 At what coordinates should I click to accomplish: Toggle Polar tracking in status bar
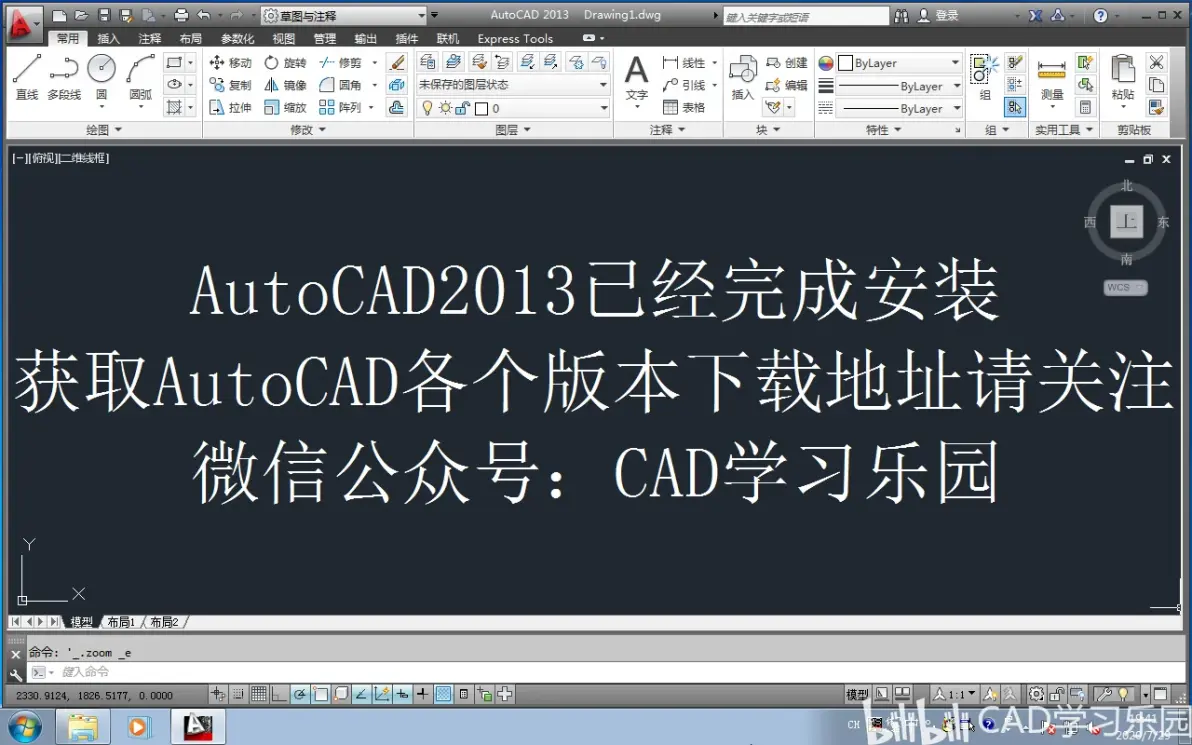pos(300,694)
